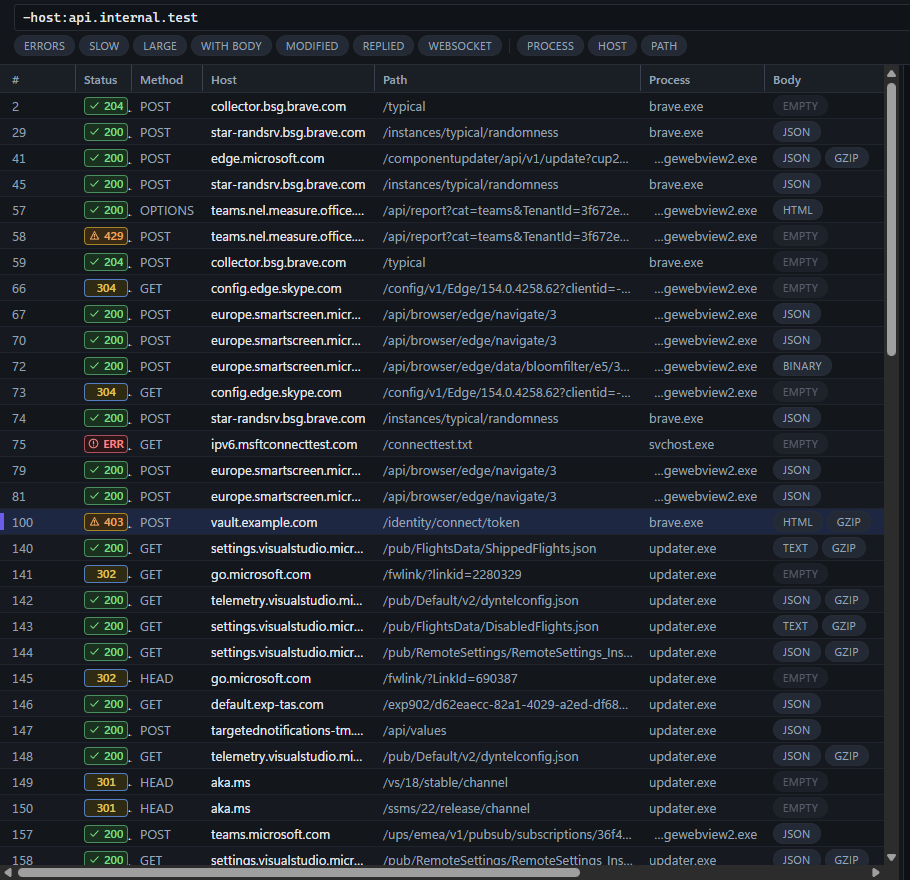
Task: Click the vertical scrollbar up arrow
Action: (891, 73)
